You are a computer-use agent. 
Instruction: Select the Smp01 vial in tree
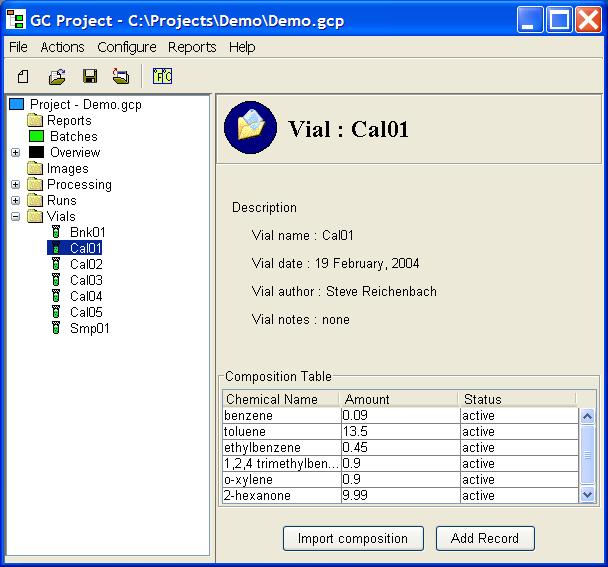click(89, 328)
